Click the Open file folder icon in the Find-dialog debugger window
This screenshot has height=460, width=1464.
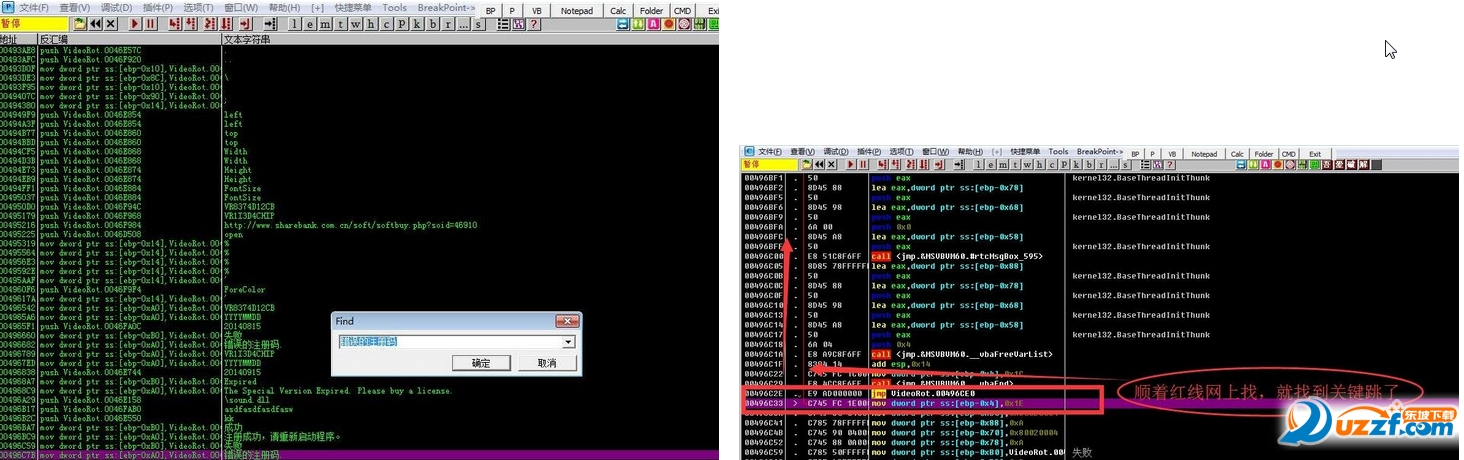point(78,24)
